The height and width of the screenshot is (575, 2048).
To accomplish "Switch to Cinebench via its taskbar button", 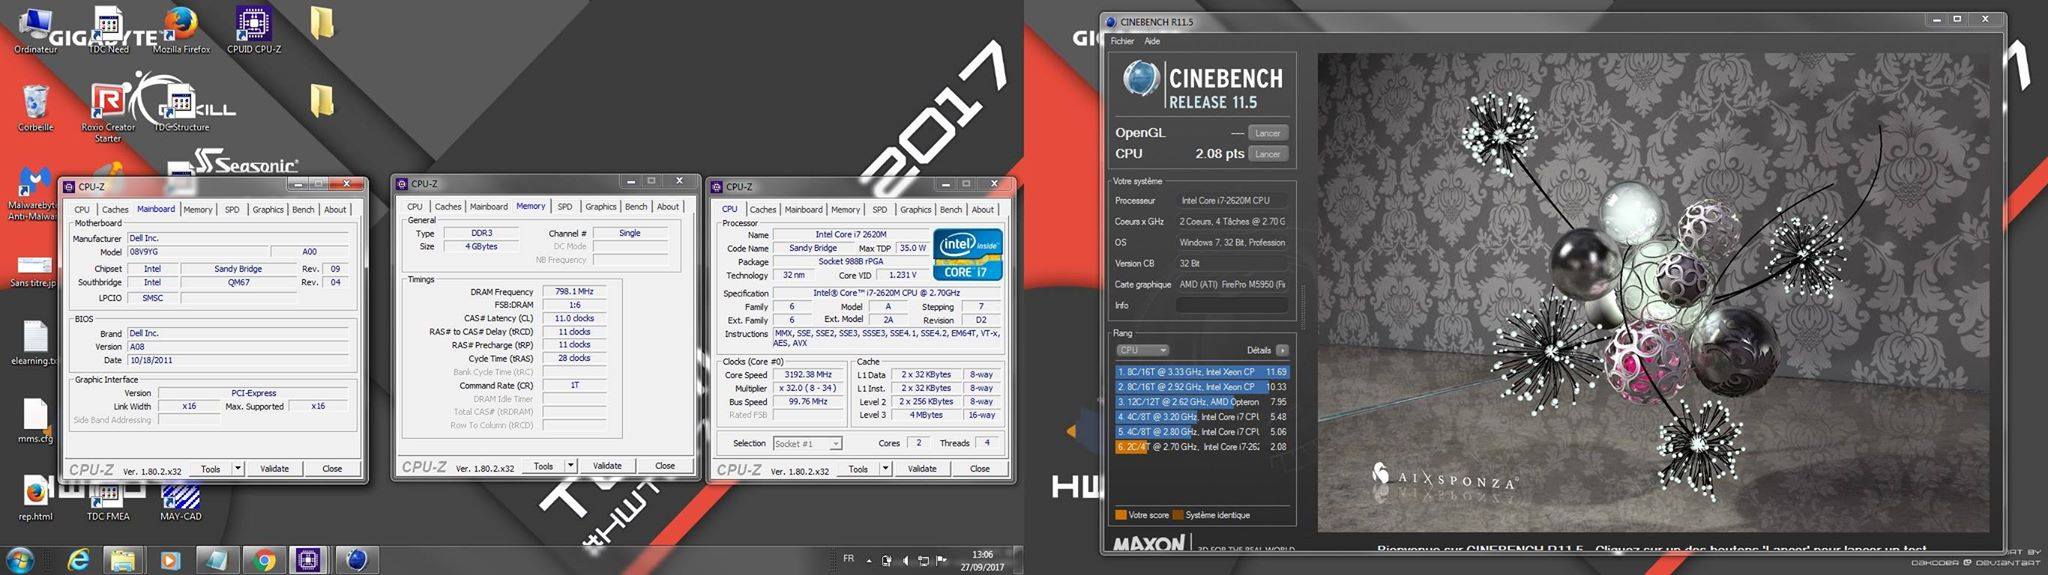I will [356, 561].
